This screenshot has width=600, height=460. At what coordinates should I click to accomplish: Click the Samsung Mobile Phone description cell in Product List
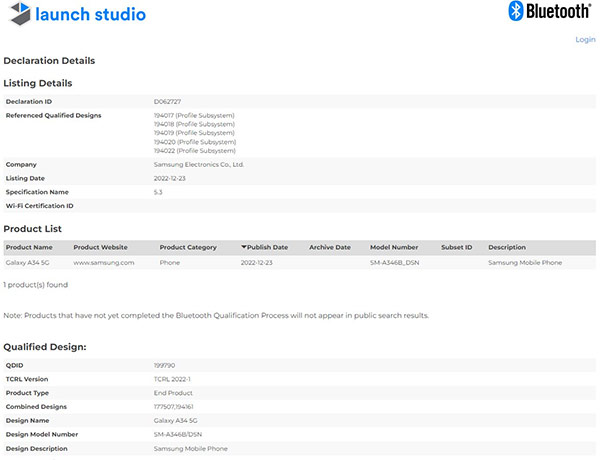click(525, 263)
